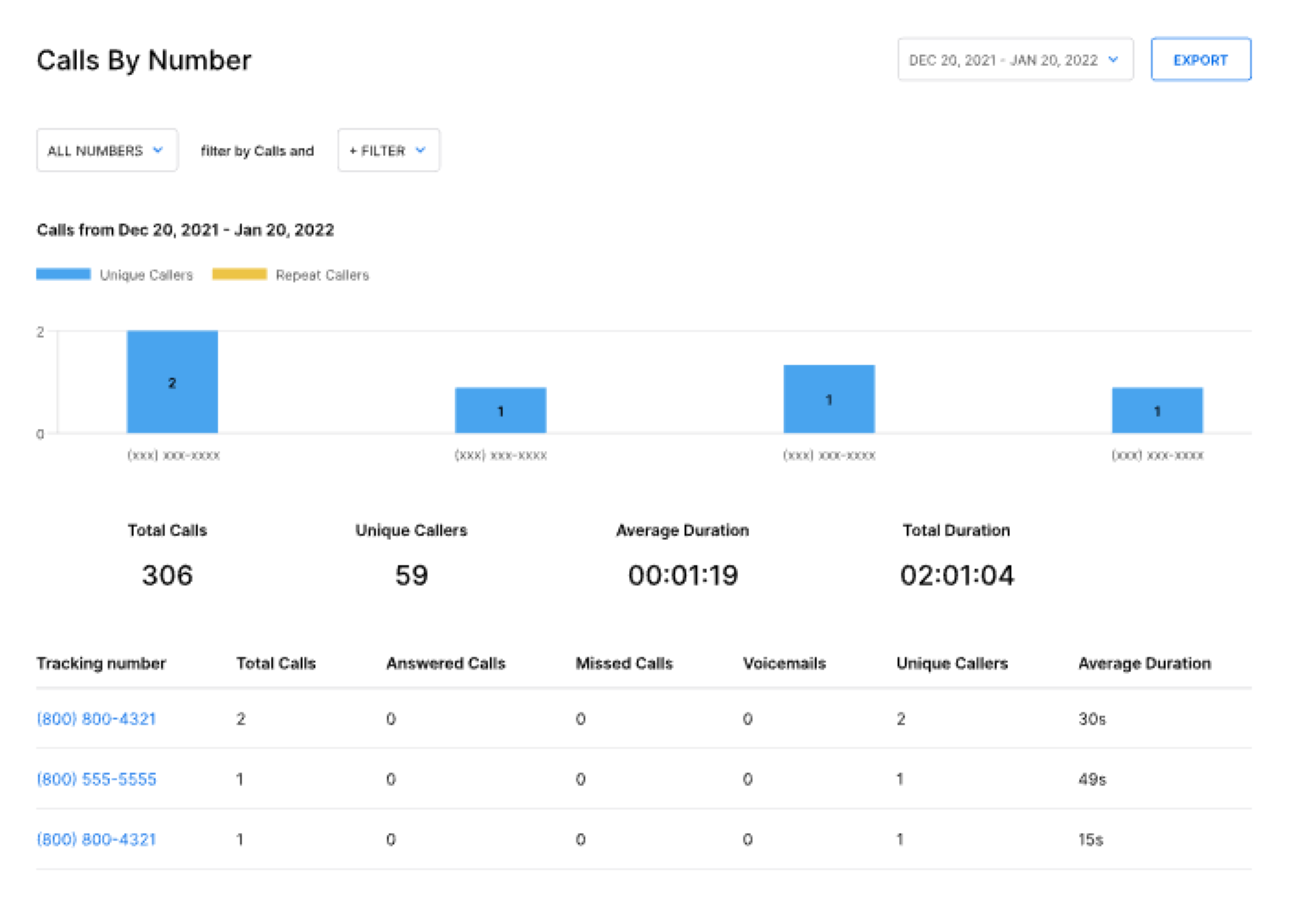Open the (800) 555-5555 tracking number details
Screen dimensions: 1291x900
[95, 779]
